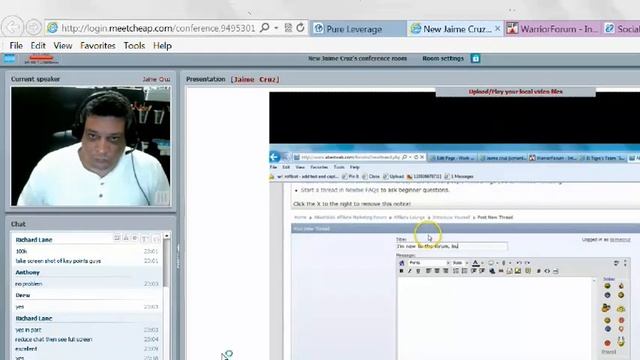Click the remove formatting icon in the editor toolbar
Screen dimensions: 640x360
pos(401,263)
